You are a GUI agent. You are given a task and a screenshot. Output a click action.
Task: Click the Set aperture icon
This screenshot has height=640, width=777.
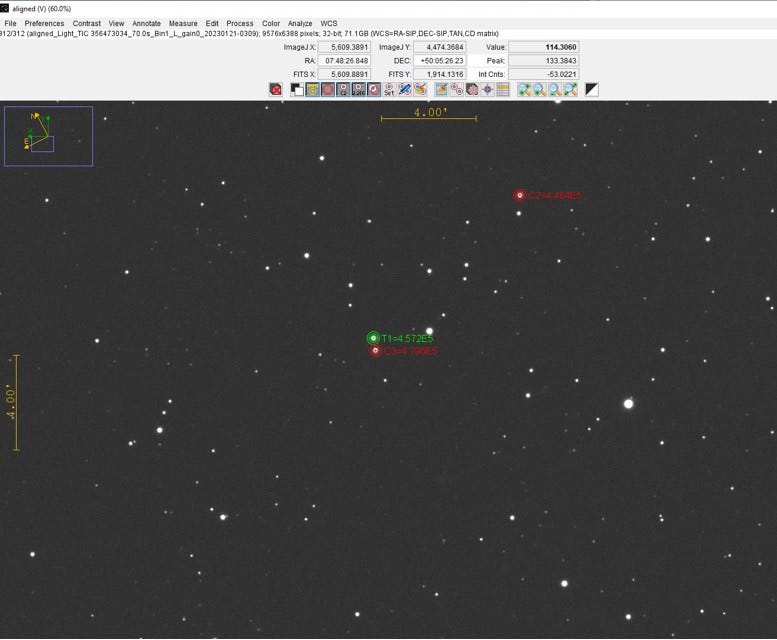(x=389, y=89)
